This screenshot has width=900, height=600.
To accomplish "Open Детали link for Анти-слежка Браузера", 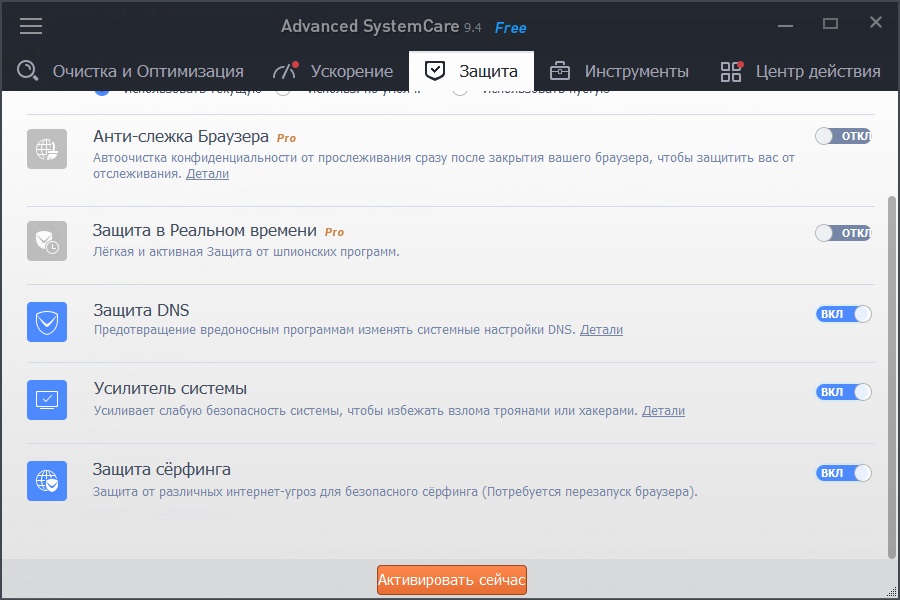I will [207, 174].
